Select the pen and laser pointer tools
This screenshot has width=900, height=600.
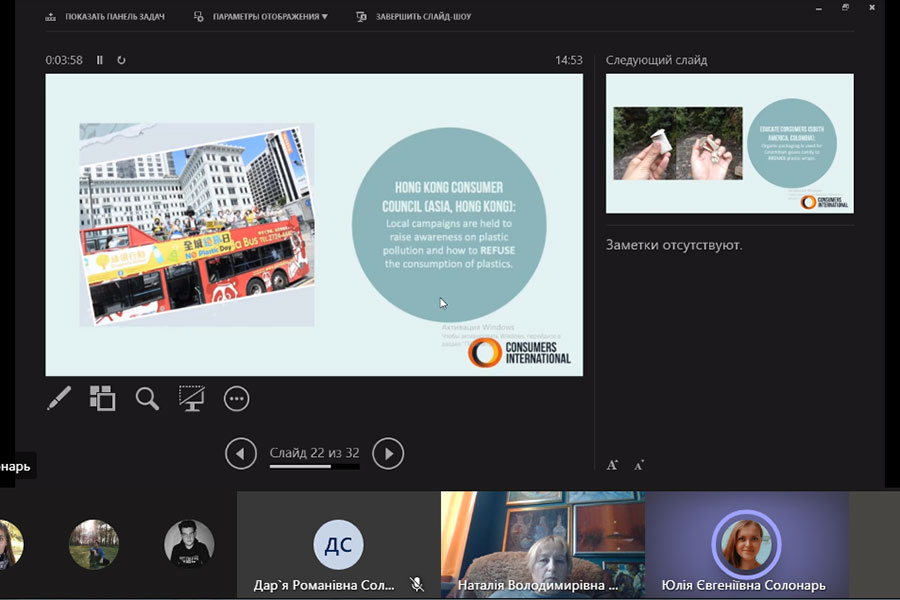(59, 399)
